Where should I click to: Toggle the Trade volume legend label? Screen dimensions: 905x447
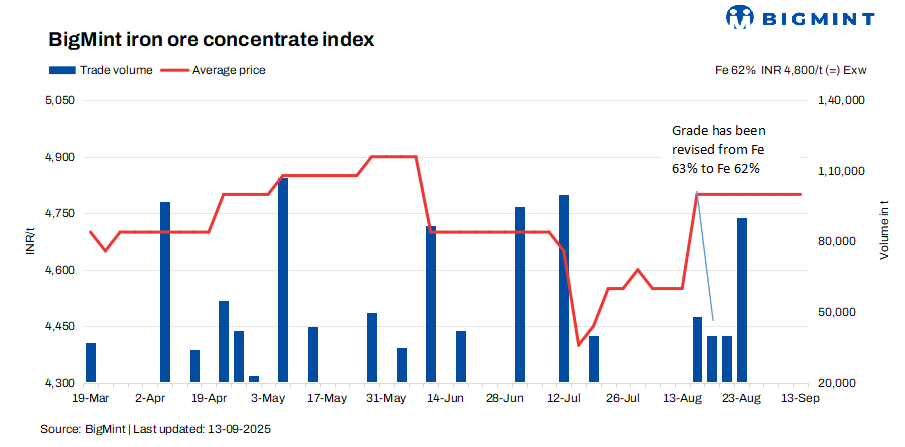(x=115, y=70)
